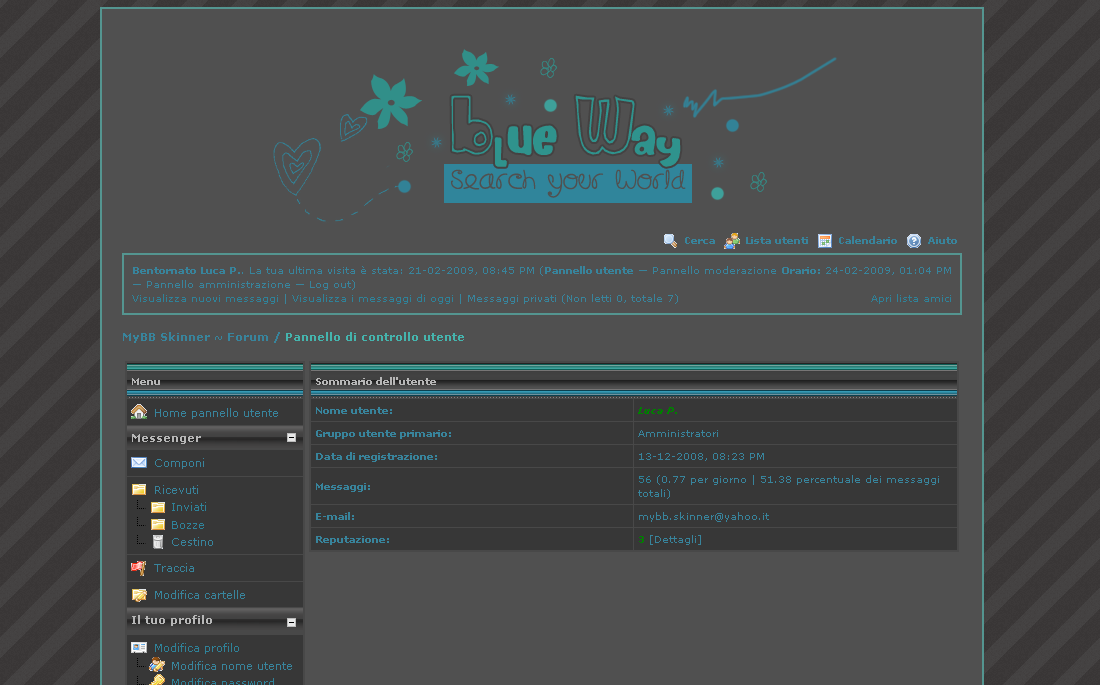
Task: Open reputation Dettagli link
Action: tap(675, 540)
